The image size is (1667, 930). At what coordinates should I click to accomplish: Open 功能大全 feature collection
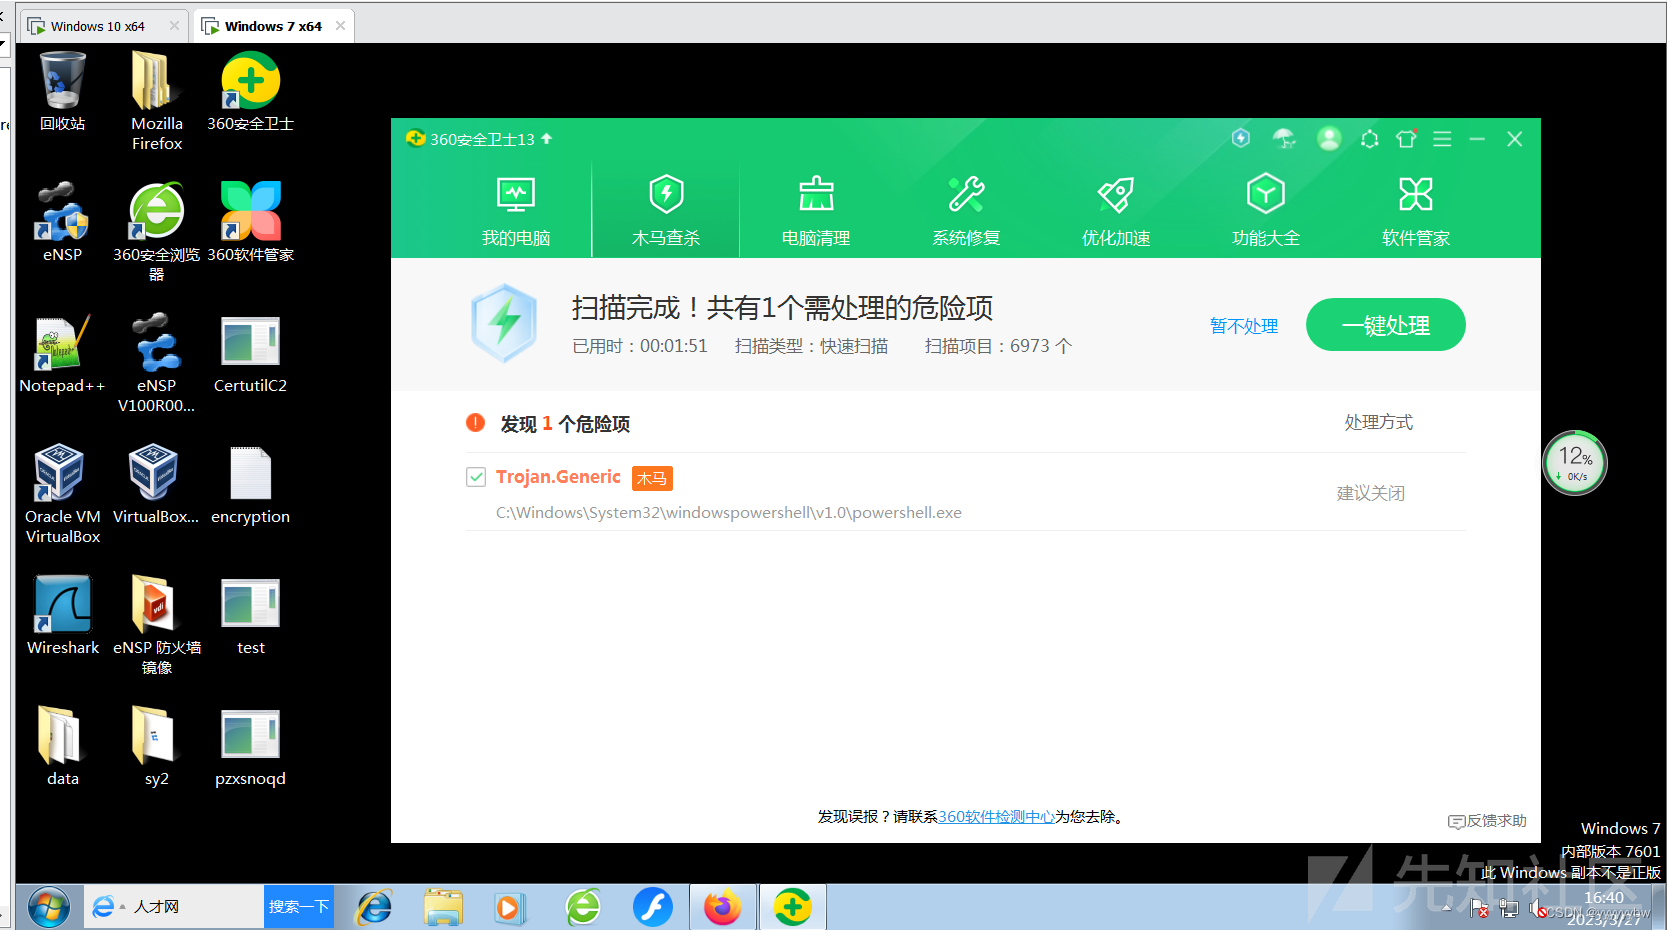coord(1265,208)
